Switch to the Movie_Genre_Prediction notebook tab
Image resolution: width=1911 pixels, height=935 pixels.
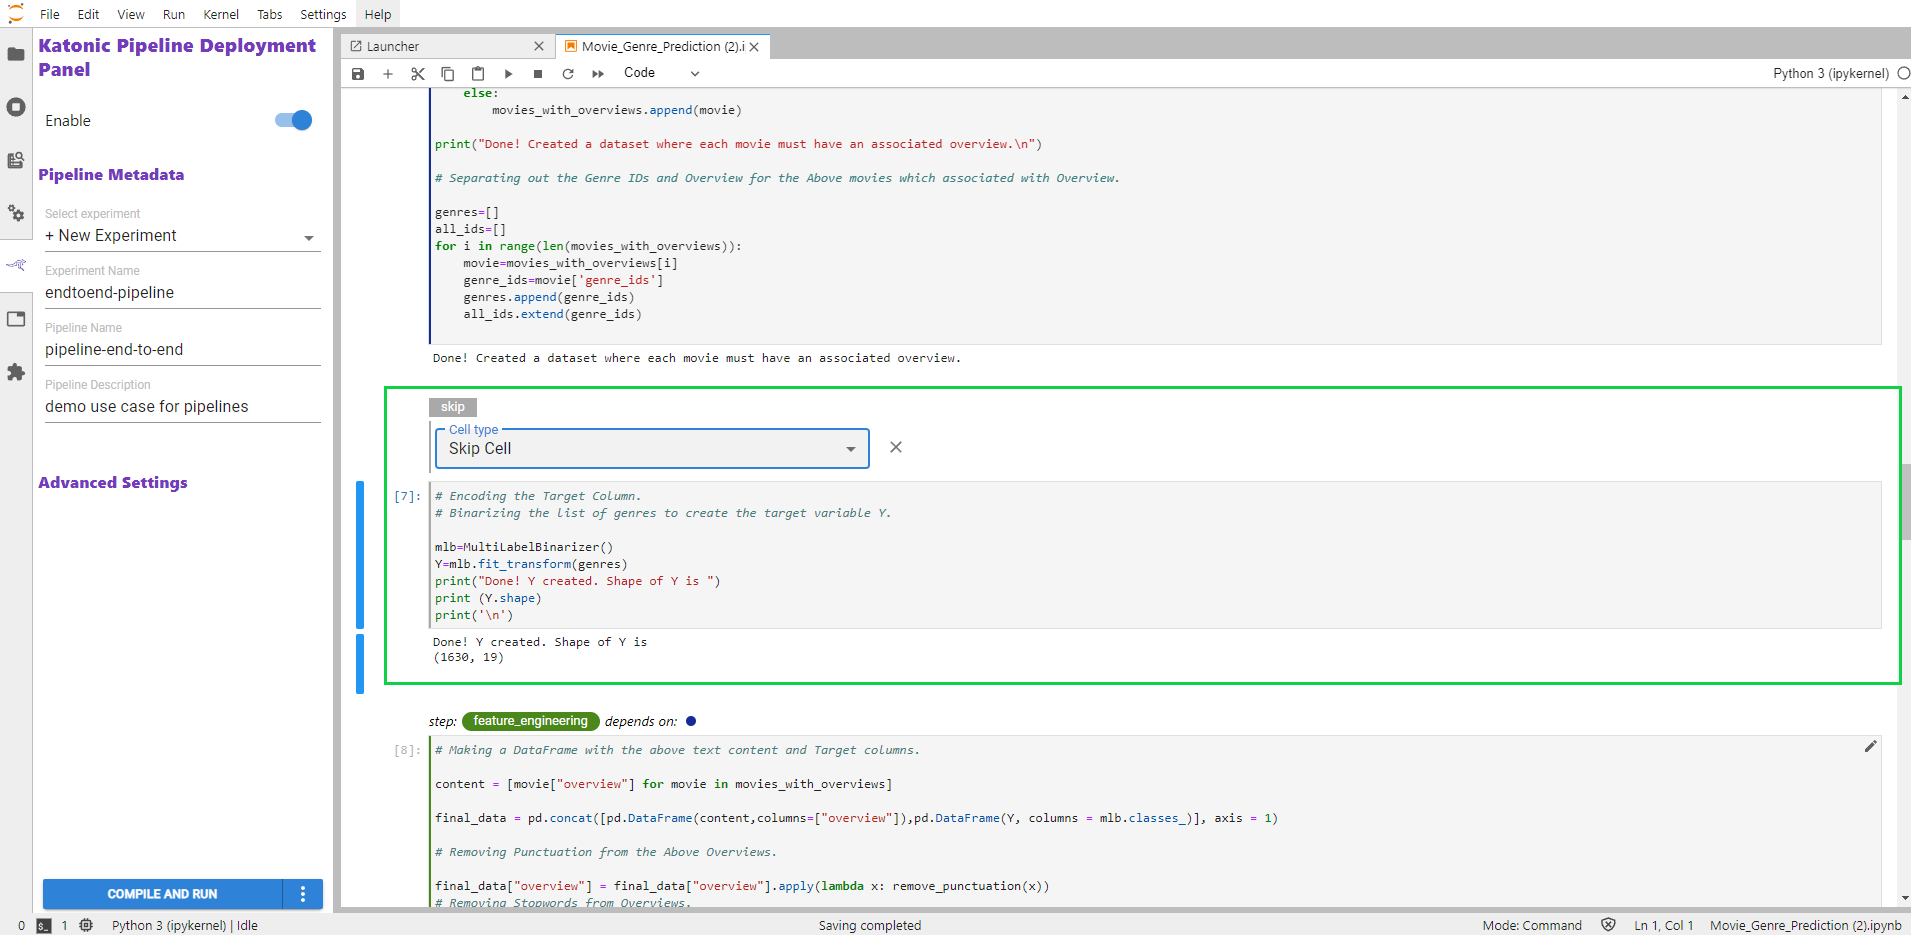tap(663, 46)
